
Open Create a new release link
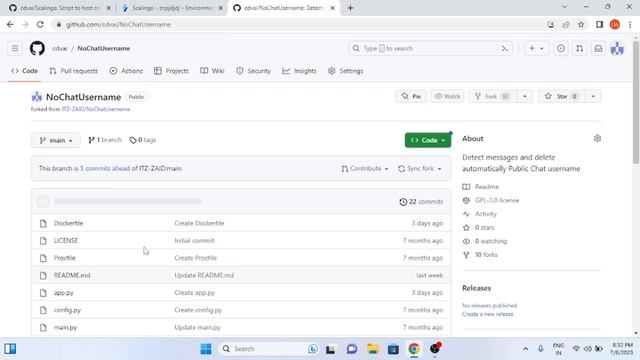[x=488, y=314]
